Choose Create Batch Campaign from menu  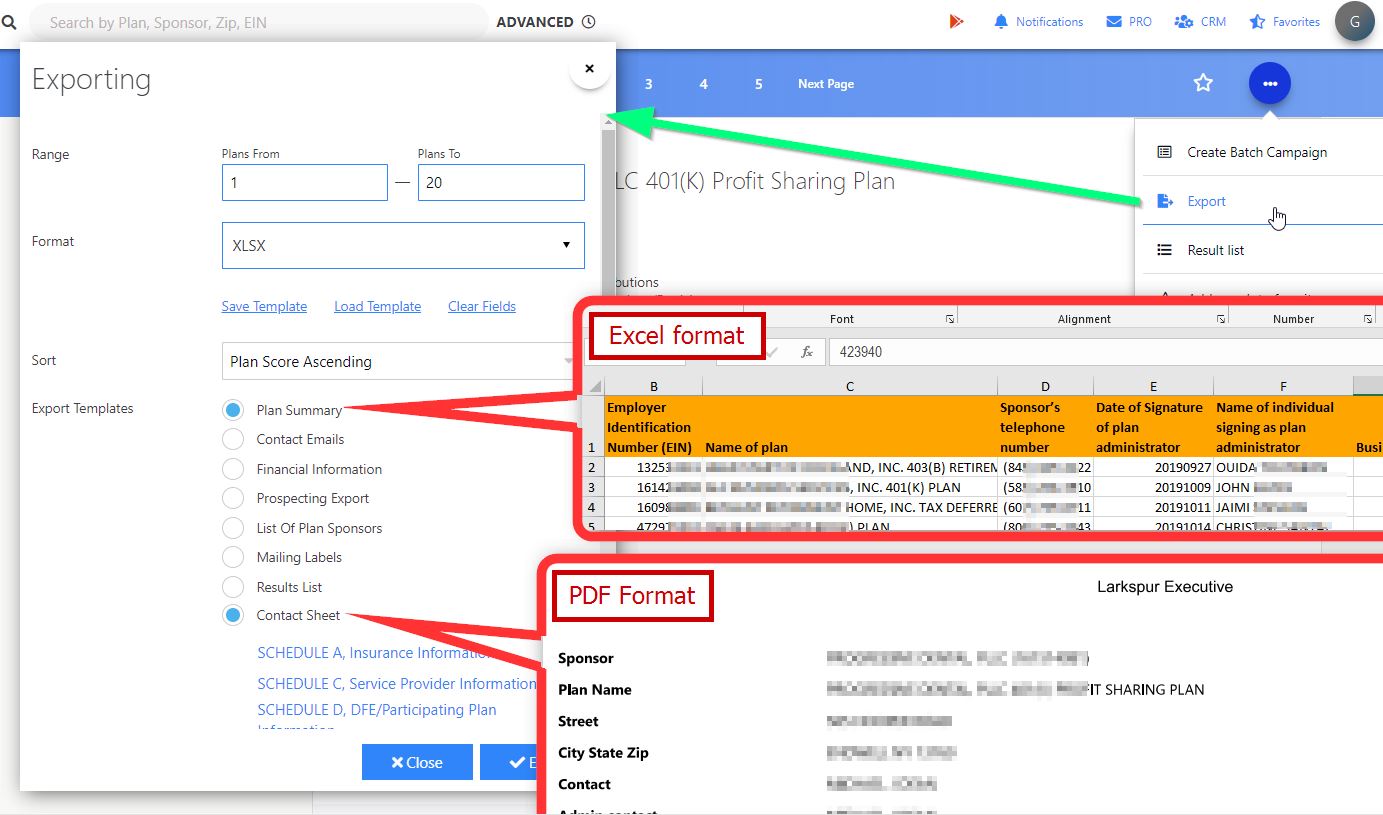click(1256, 153)
